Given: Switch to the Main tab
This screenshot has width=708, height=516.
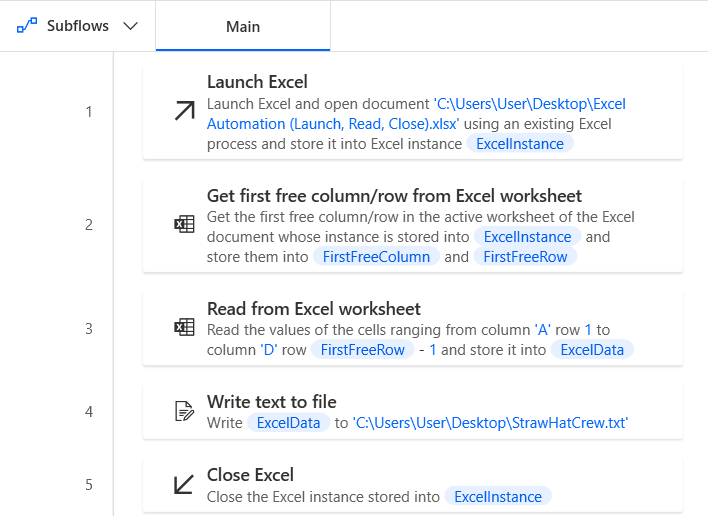Looking at the screenshot, I should 243,26.
